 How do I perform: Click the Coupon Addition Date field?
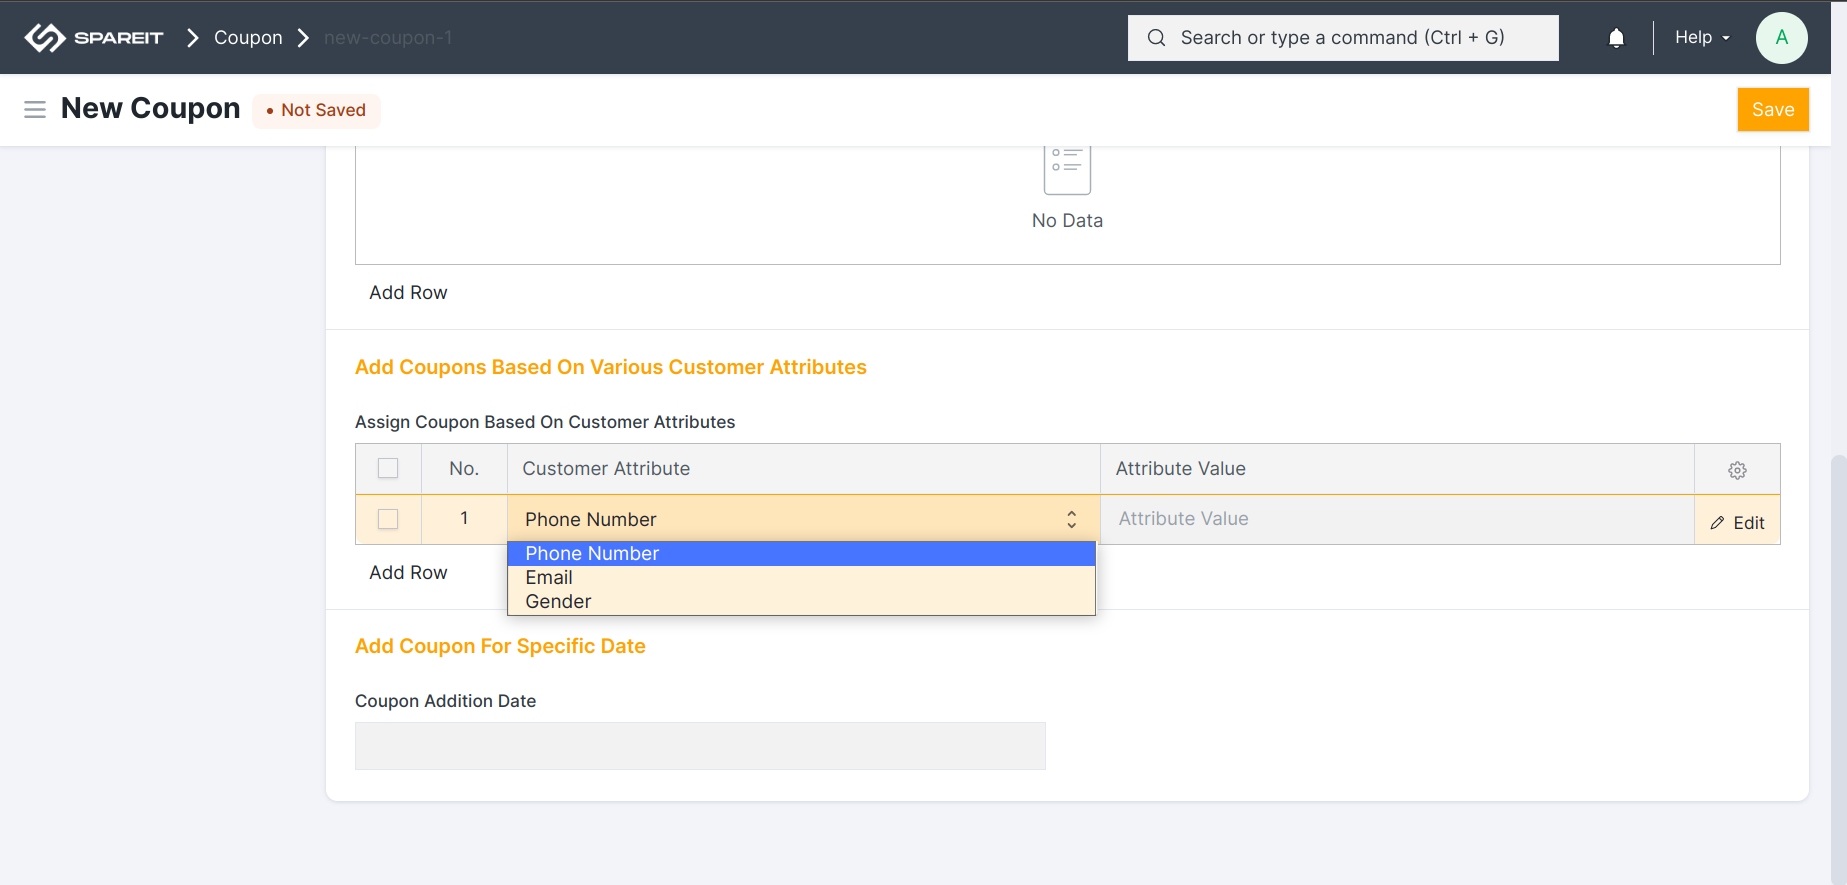(x=700, y=746)
